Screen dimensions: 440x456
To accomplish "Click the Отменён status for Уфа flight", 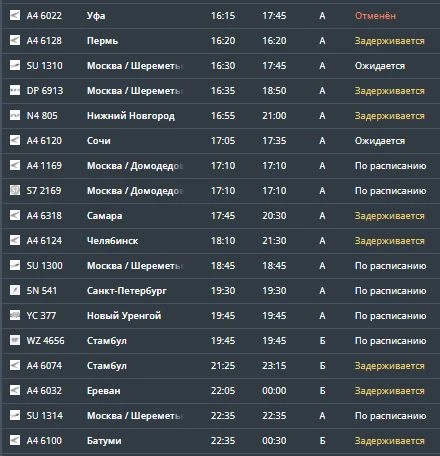I will click(x=375, y=16).
